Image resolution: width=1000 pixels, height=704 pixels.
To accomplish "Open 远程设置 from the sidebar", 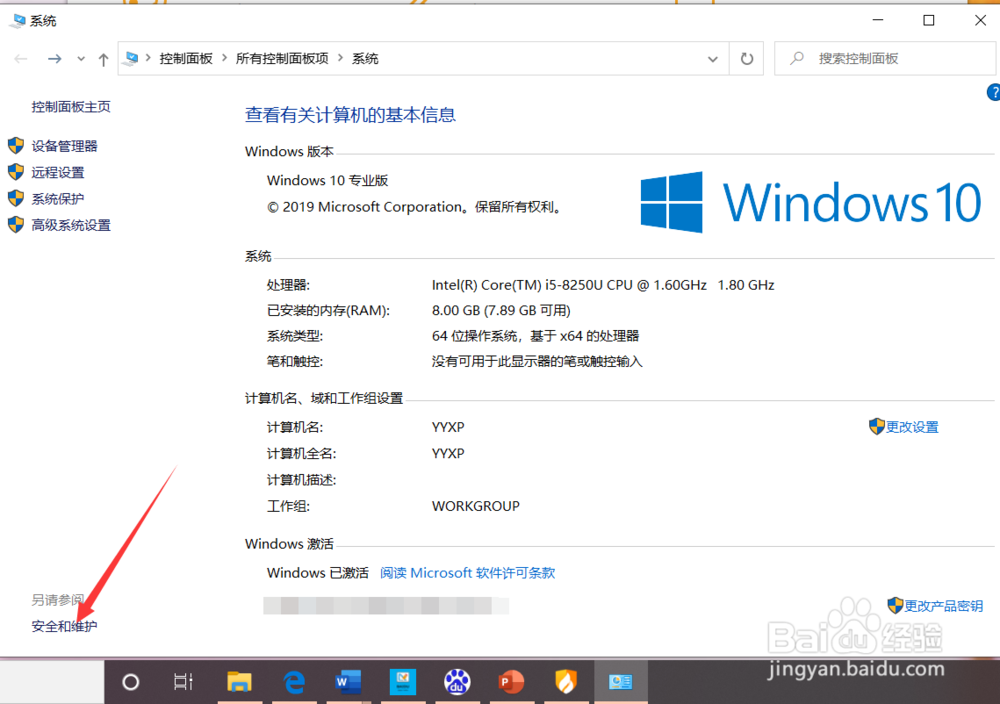I will click(x=58, y=172).
